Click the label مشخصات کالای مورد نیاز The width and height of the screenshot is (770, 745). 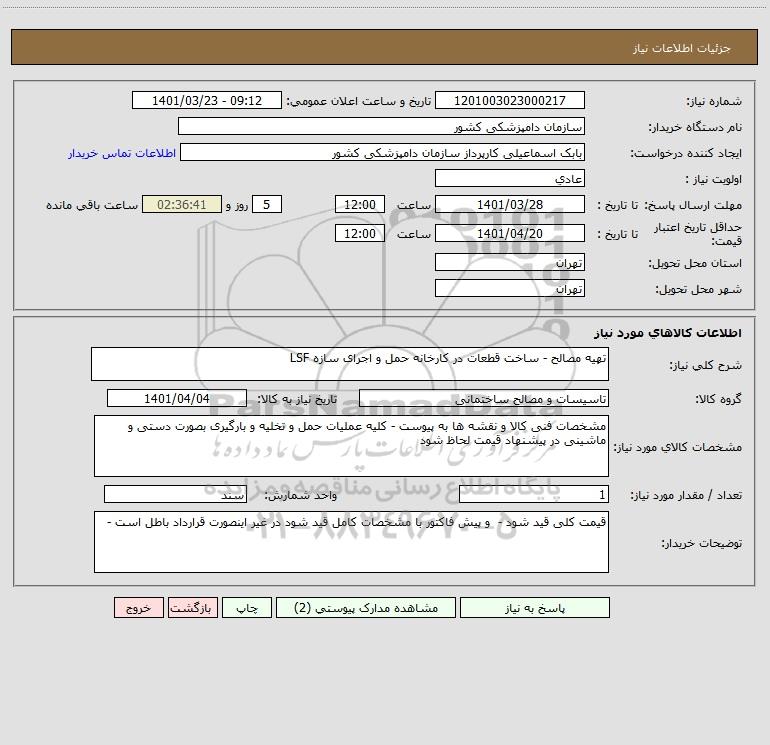[680, 447]
